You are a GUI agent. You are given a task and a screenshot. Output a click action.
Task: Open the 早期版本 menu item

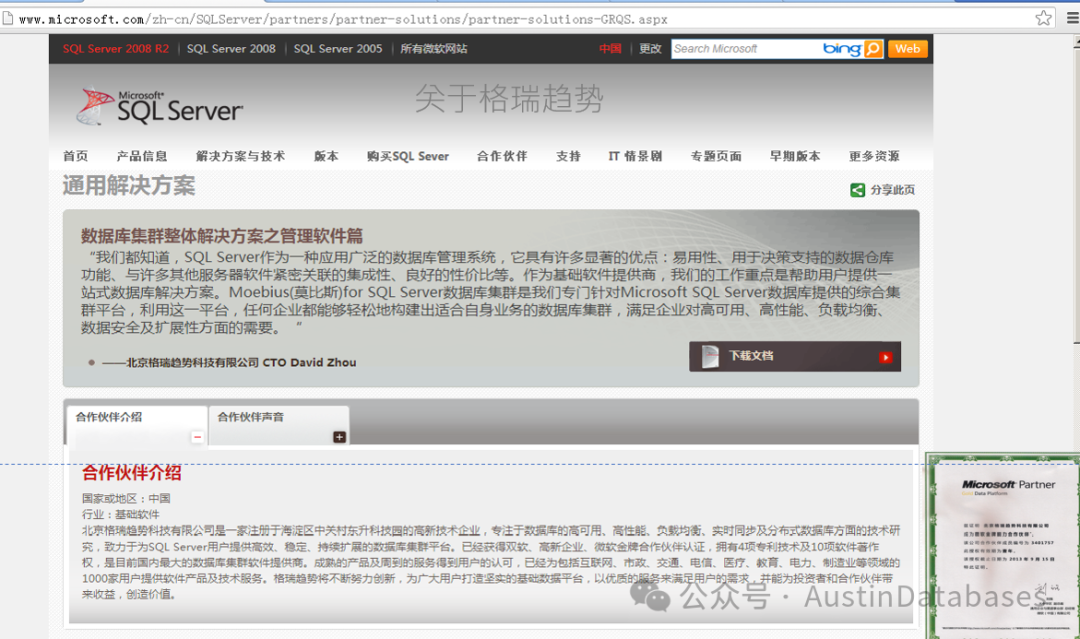795,156
